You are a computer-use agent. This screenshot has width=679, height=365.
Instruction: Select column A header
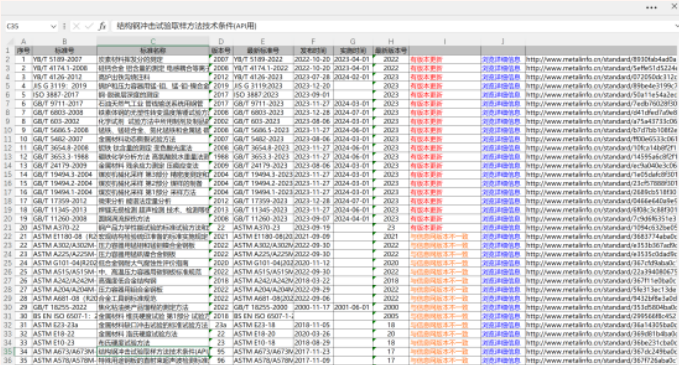coord(23,42)
